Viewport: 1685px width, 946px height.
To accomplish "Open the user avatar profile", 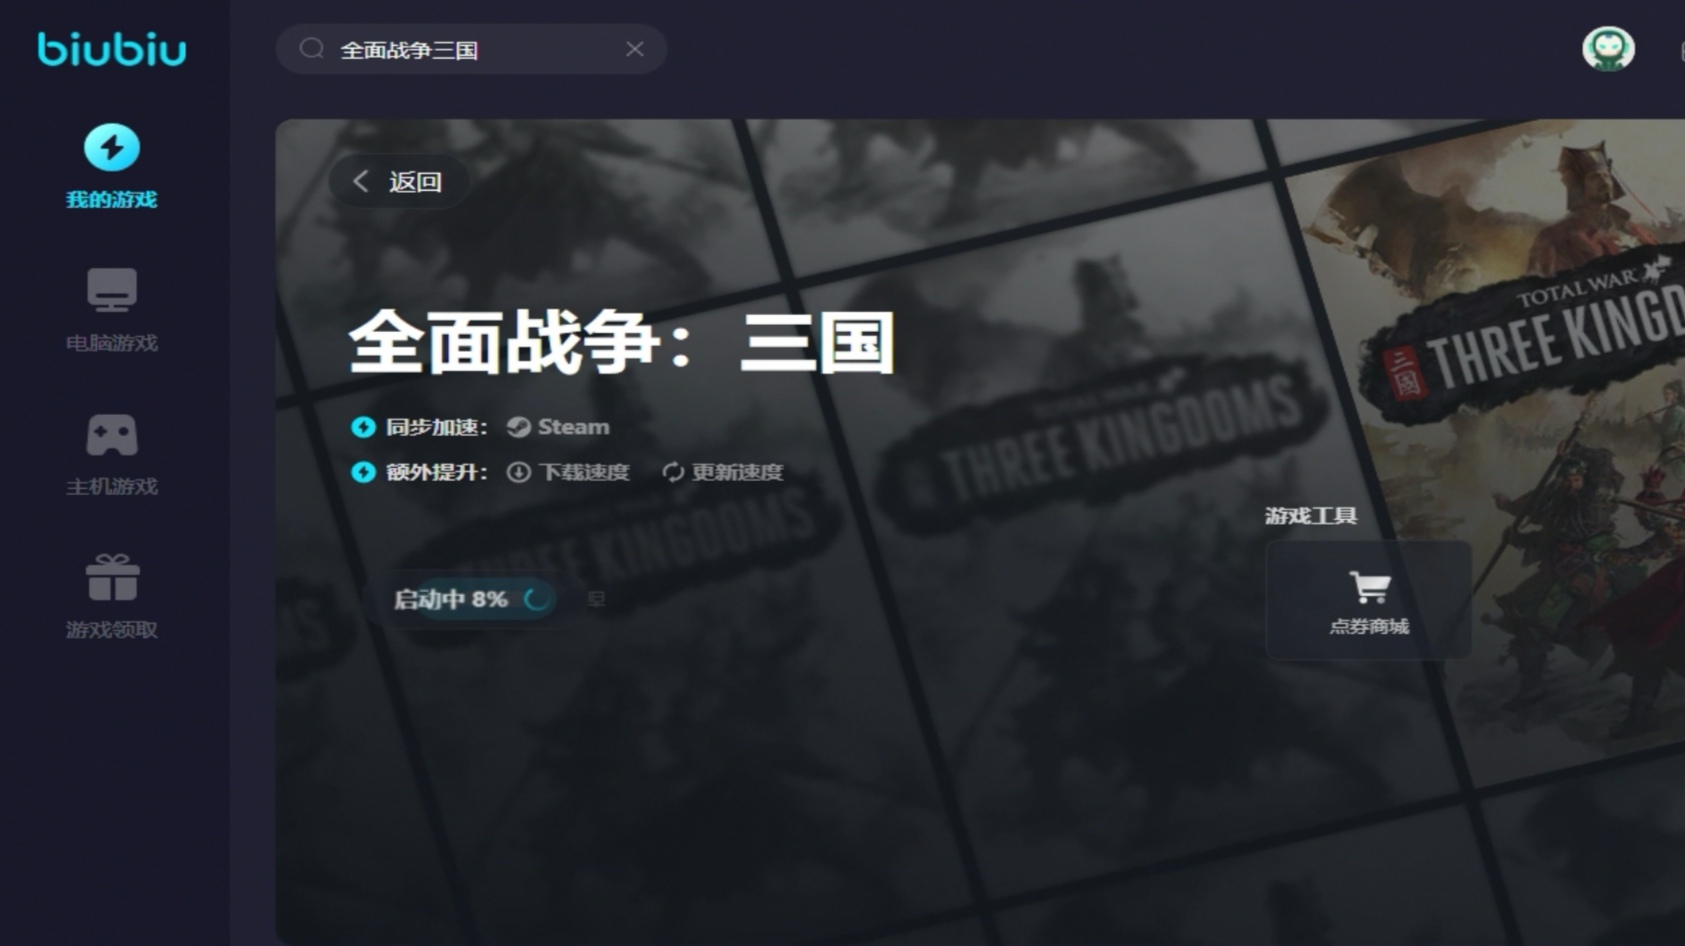I will point(1608,48).
